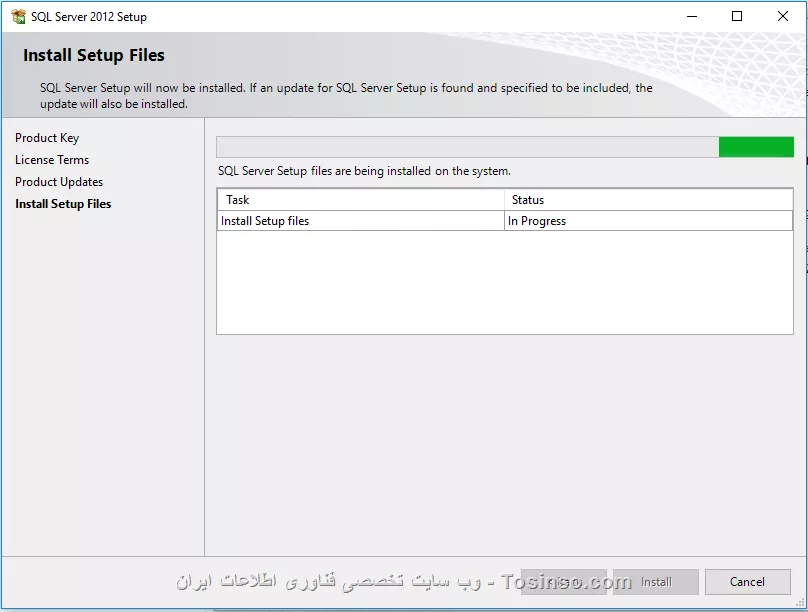Screen dimensions: 808x612
Task: Click the SQL Server Setup title bar icon
Action: click(x=19, y=16)
